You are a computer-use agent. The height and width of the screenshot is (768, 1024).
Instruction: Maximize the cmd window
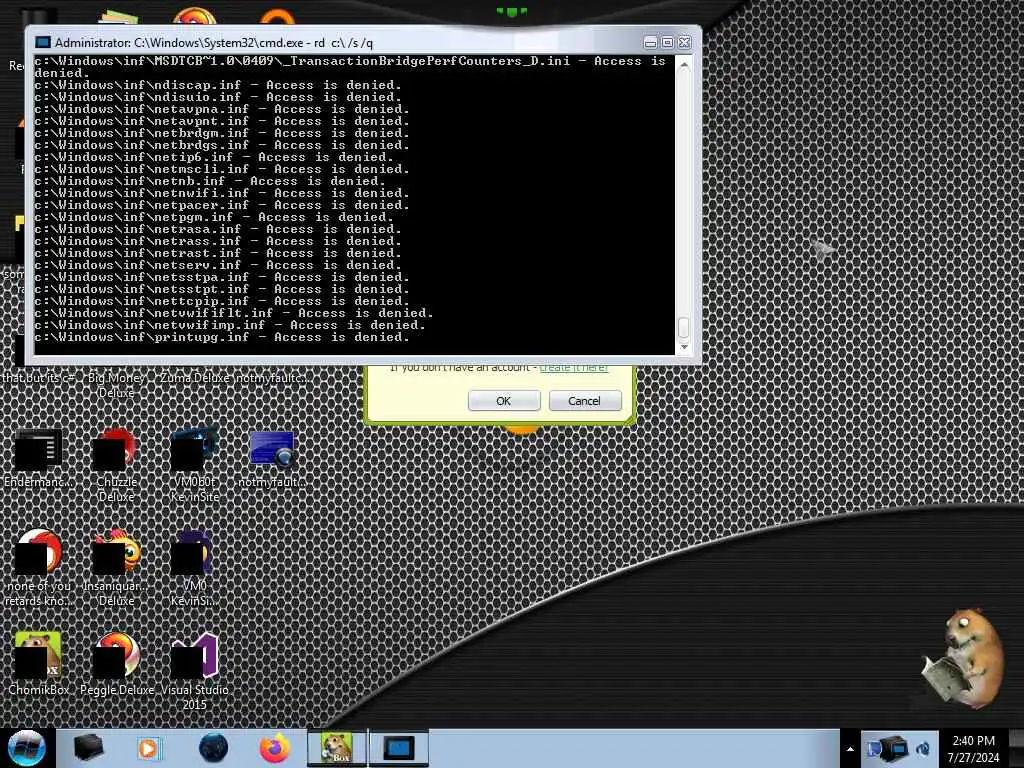point(667,42)
